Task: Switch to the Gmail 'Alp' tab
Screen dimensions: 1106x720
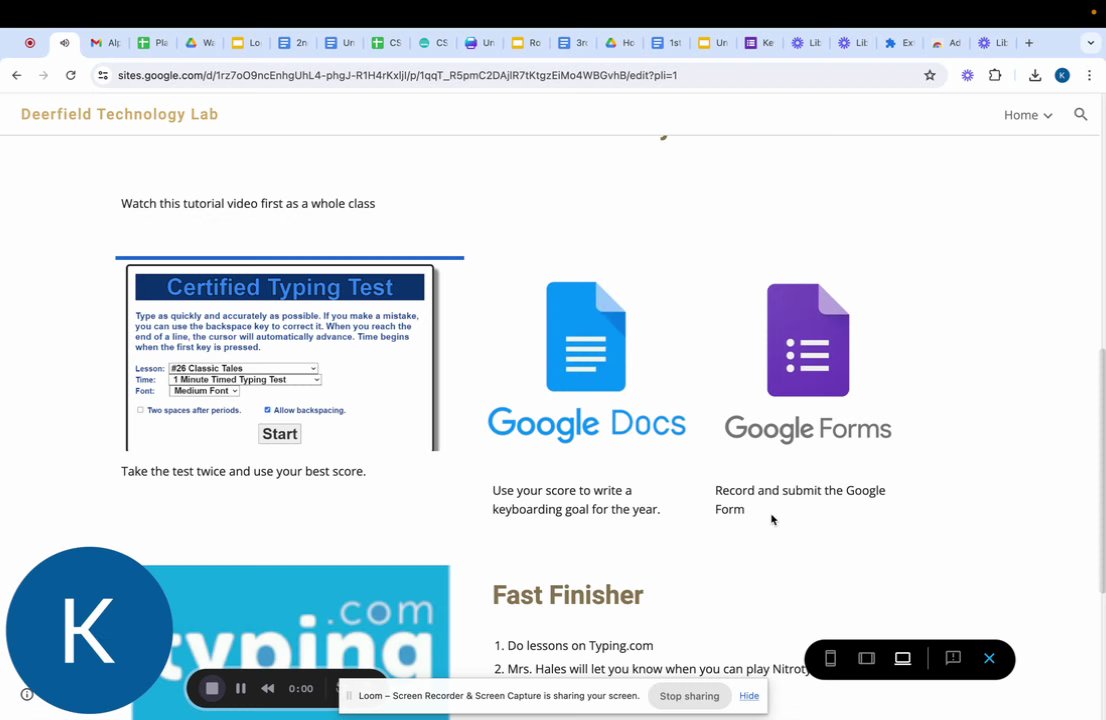Action: point(106,43)
